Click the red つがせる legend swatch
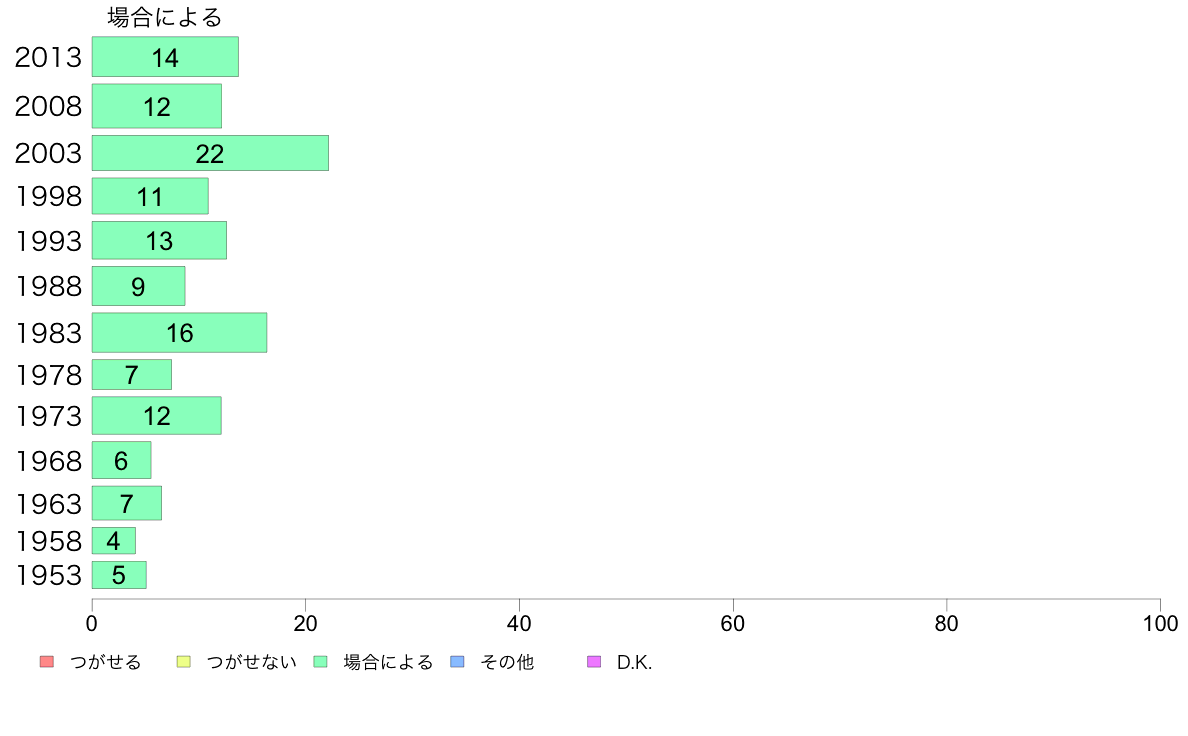 pyautogui.click(x=47, y=662)
